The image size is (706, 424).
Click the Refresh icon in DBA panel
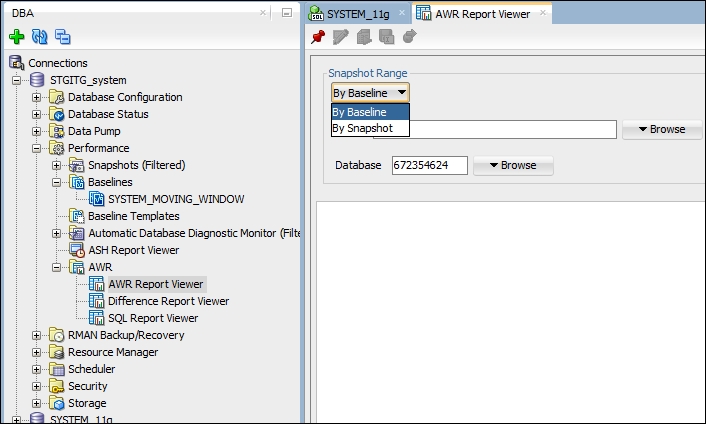40,36
